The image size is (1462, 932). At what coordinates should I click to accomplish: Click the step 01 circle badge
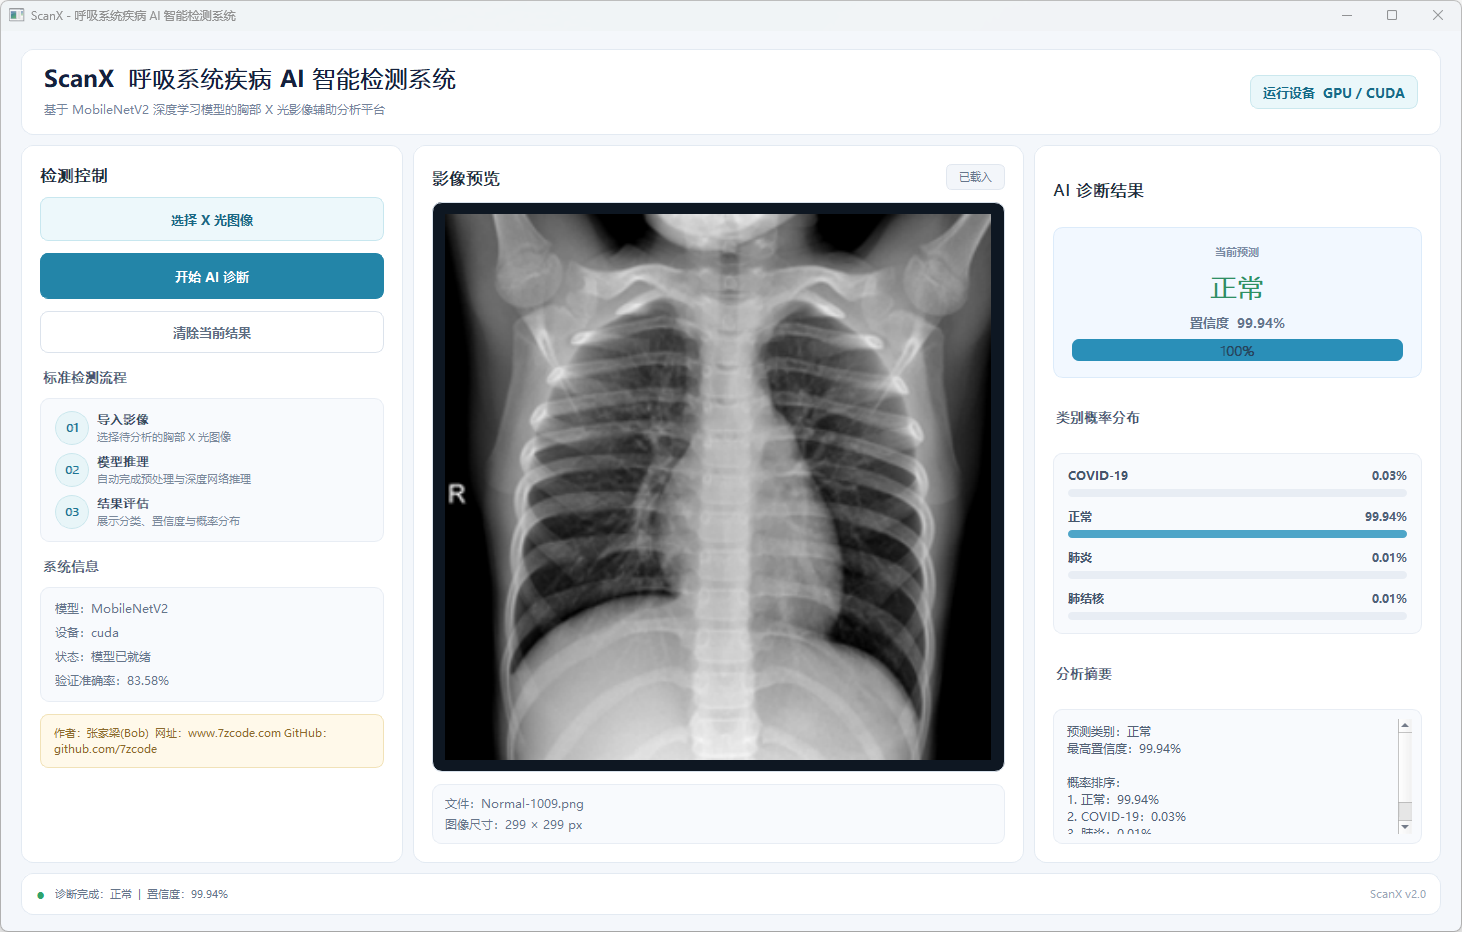72,428
